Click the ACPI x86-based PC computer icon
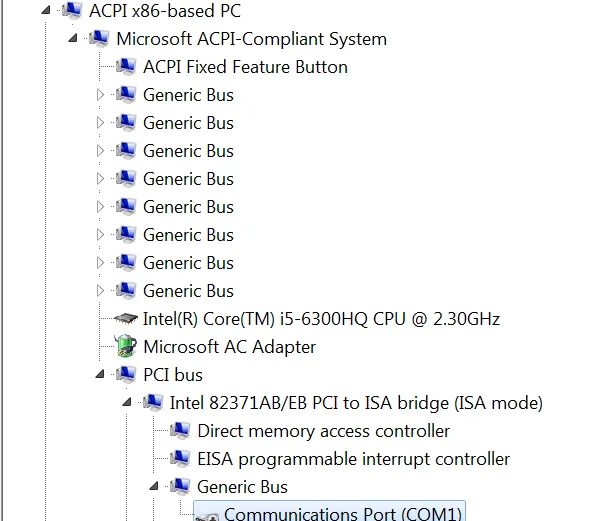 [72, 10]
